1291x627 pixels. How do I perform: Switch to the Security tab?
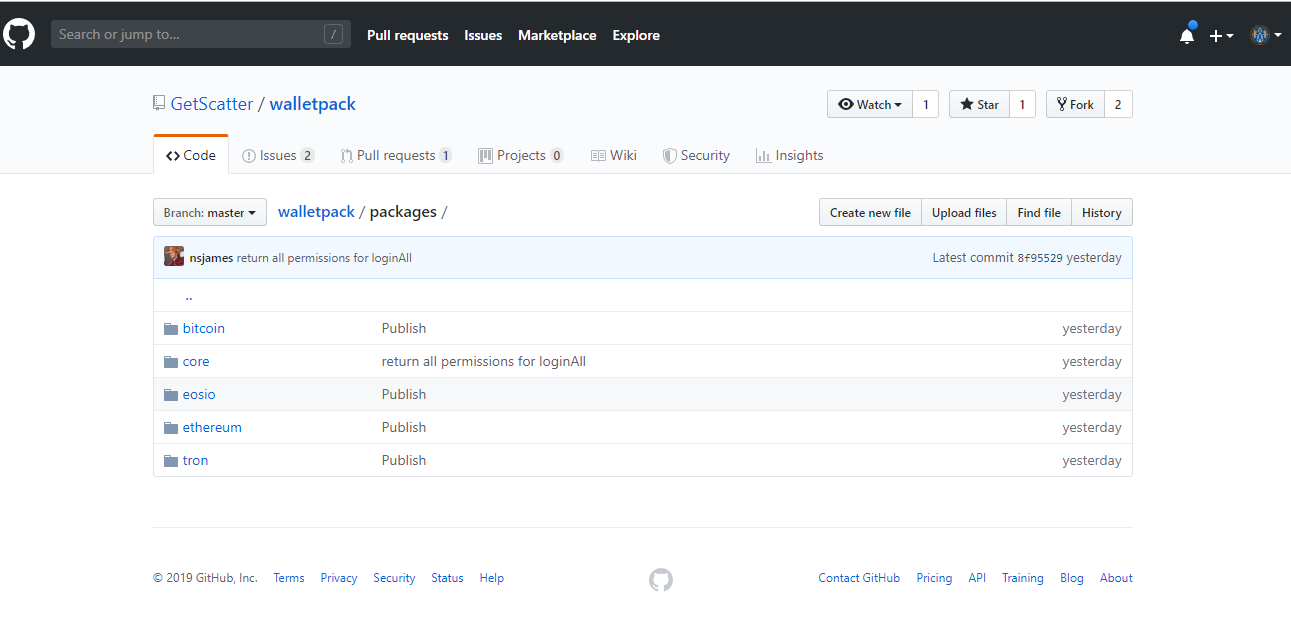tap(696, 155)
